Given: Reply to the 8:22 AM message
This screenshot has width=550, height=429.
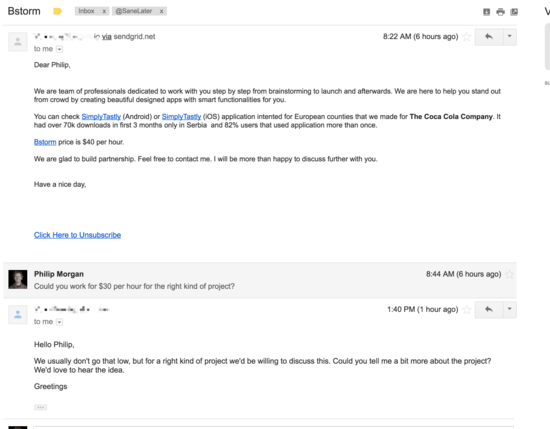Looking at the screenshot, I should (x=489, y=36).
